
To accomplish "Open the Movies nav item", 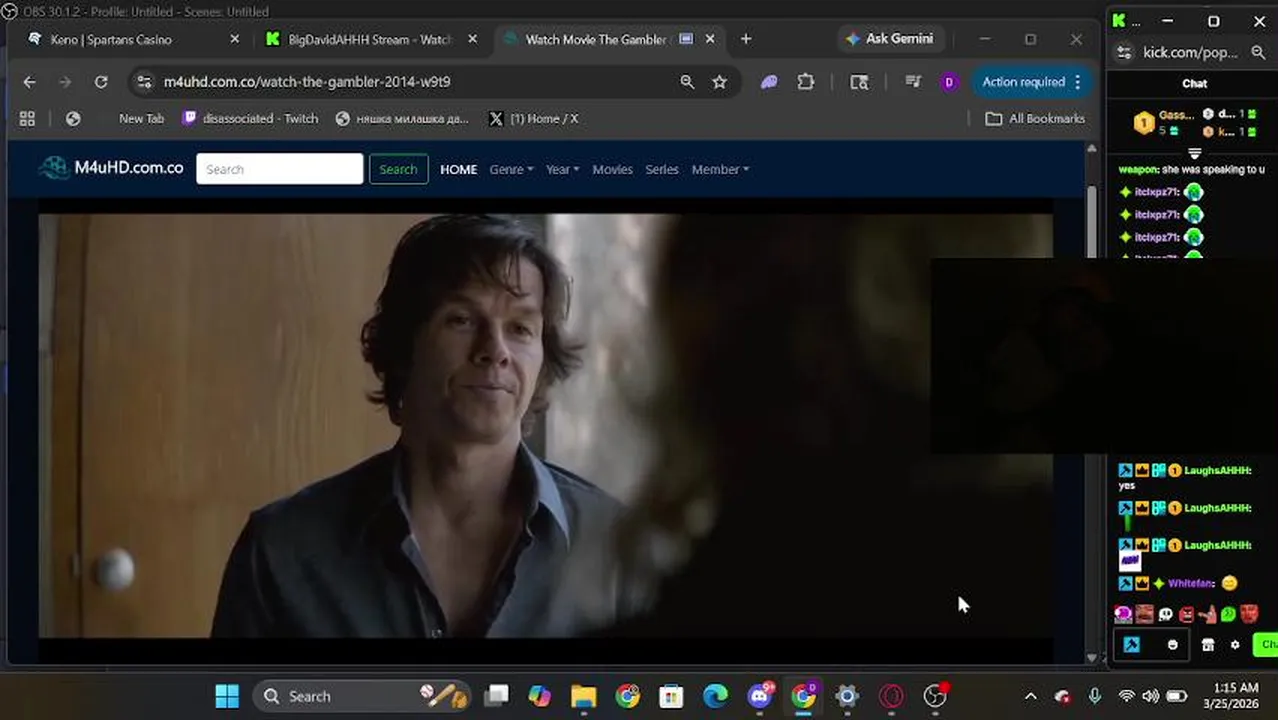I will 612,169.
